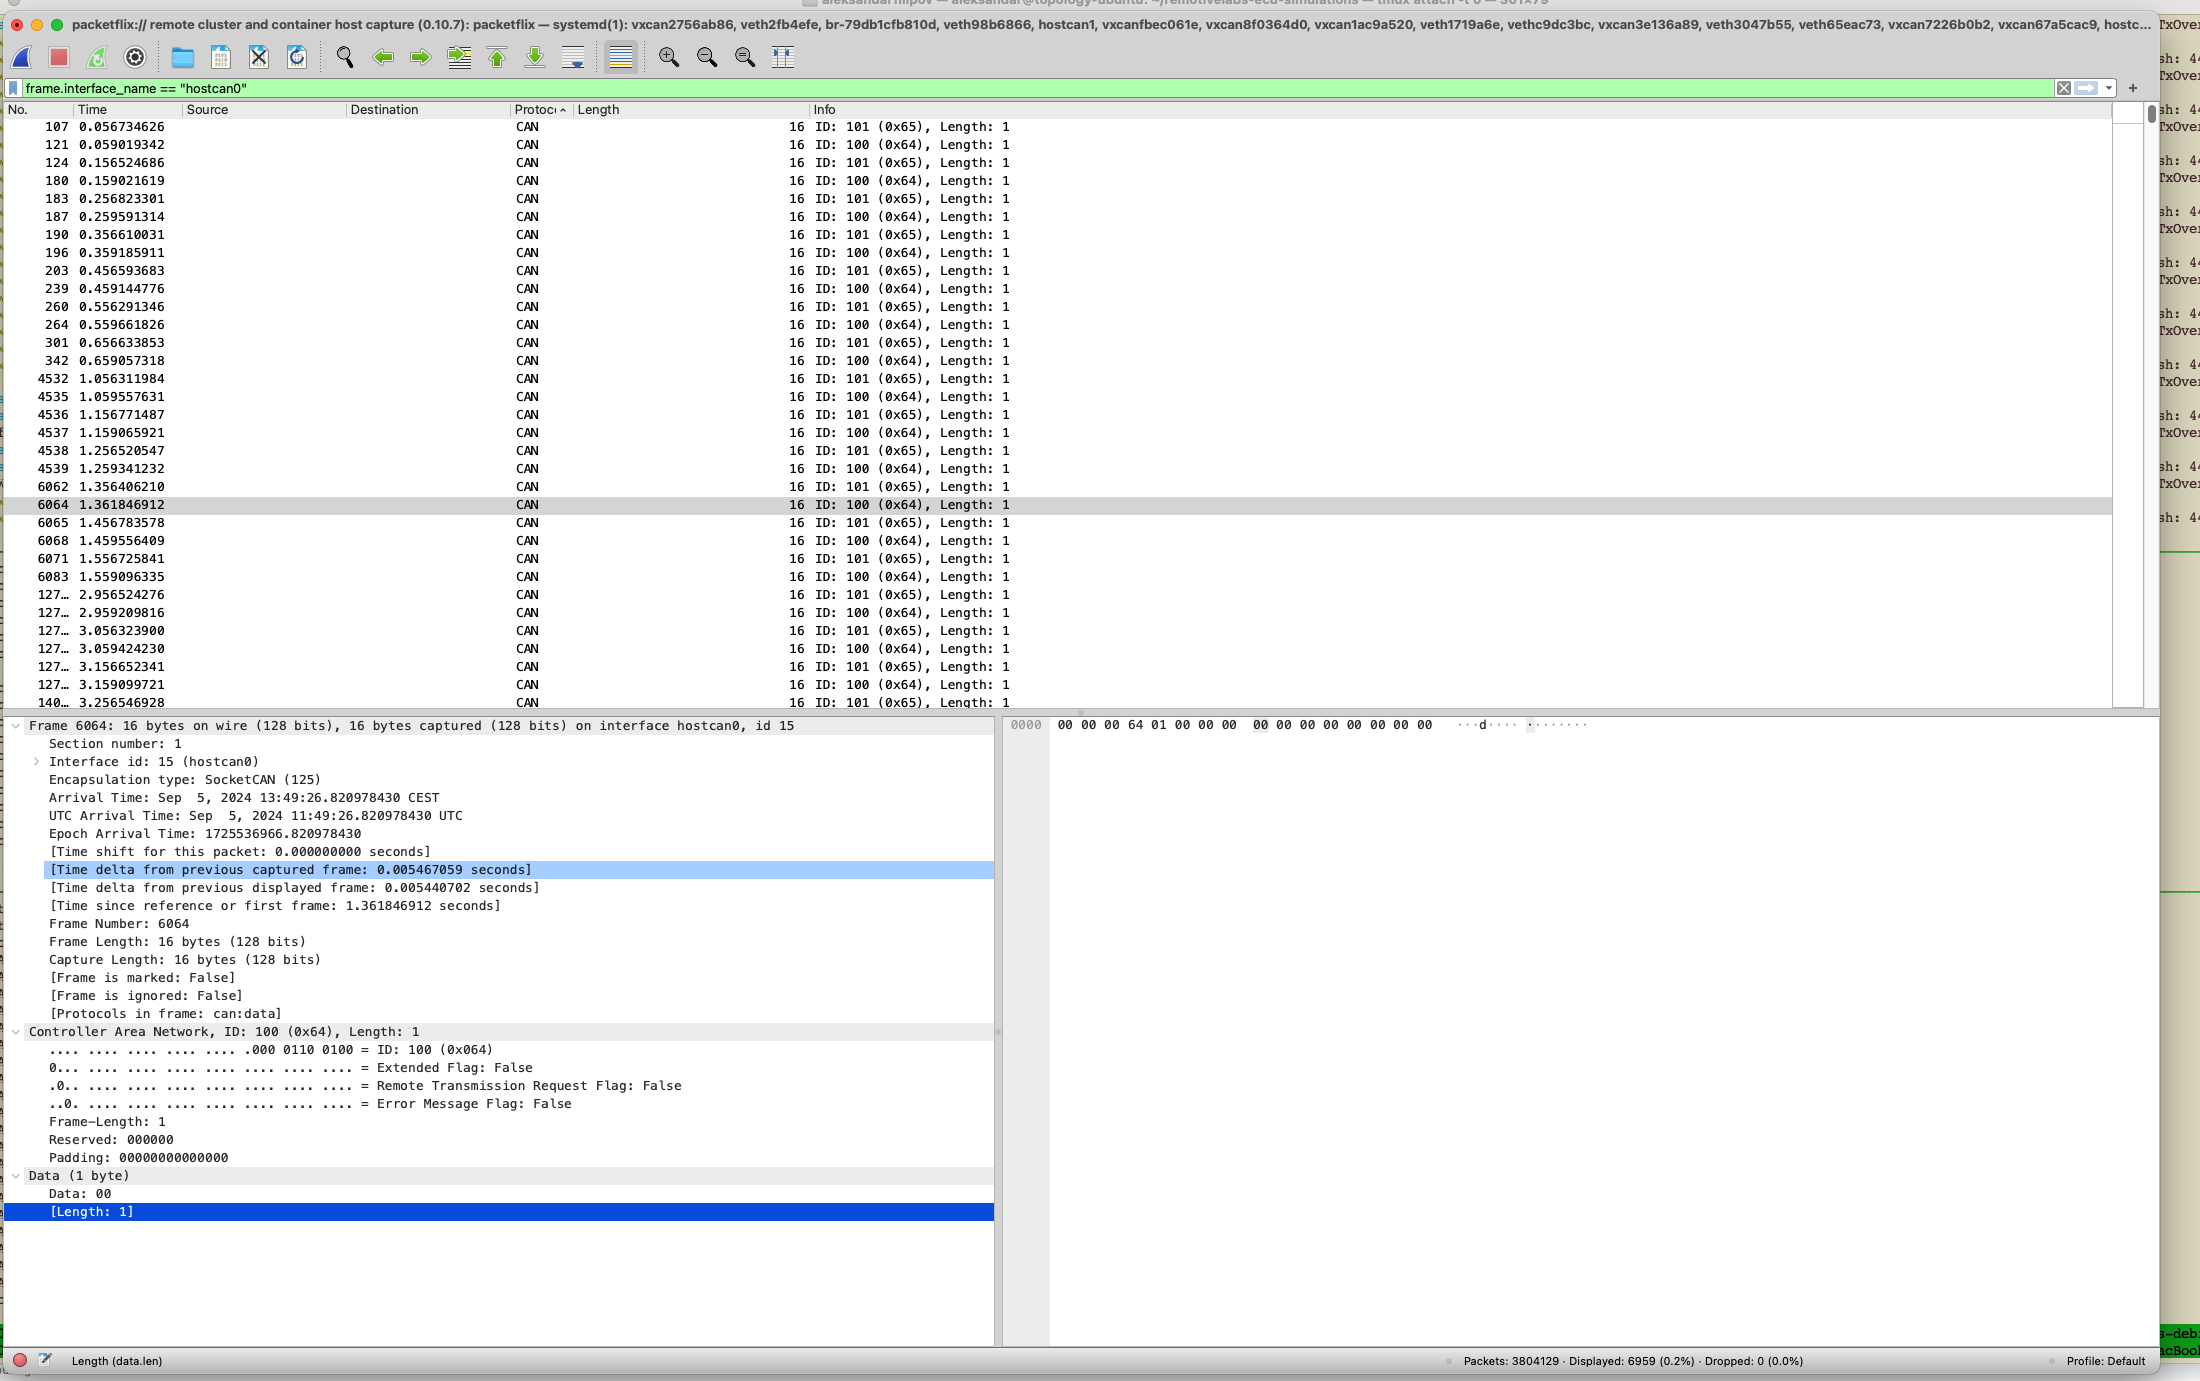The image size is (2200, 1381).
Task: Expand Interface id: 15 (hostcan0)
Action: tap(37, 762)
